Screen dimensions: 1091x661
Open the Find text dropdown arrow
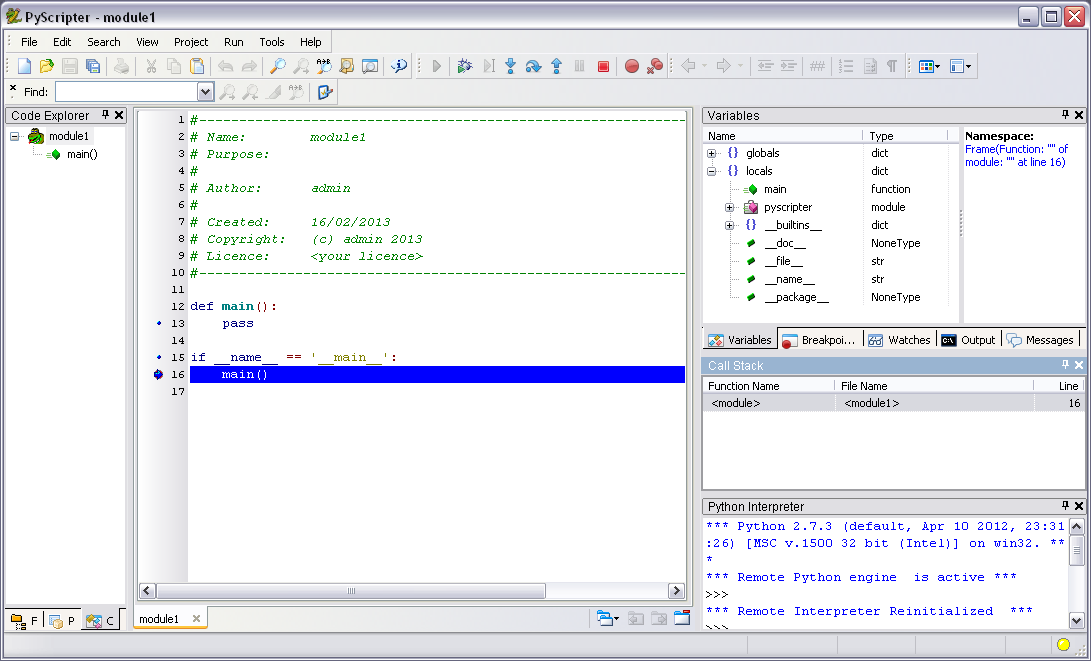[205, 92]
